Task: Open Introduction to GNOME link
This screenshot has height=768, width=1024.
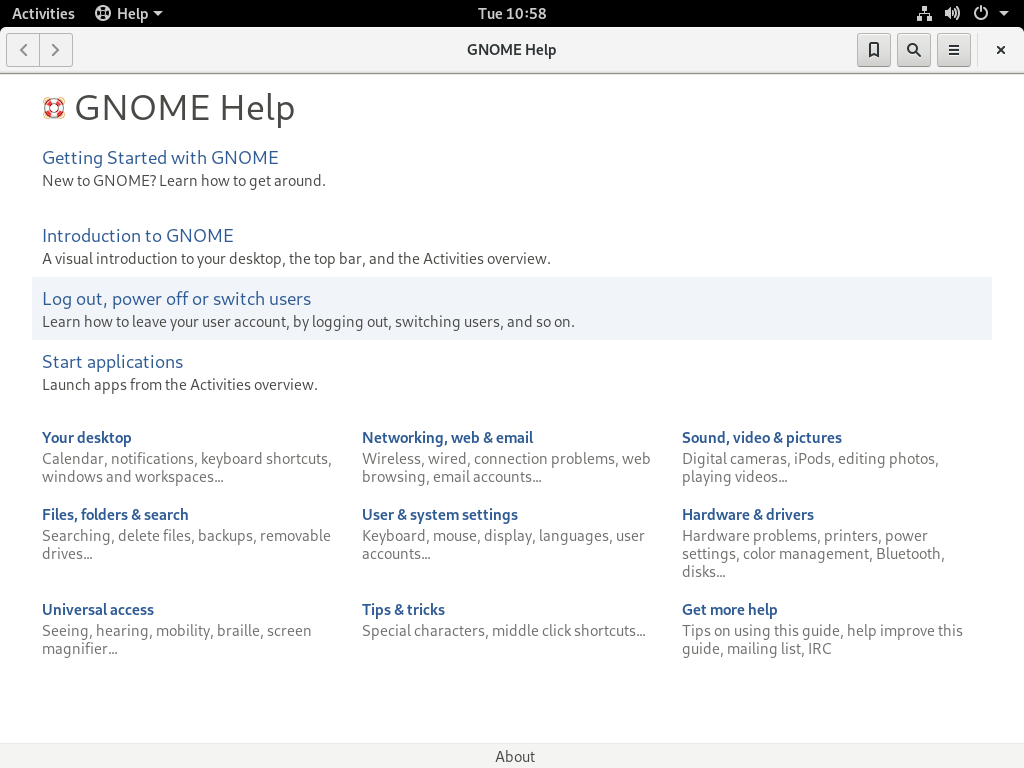Action: point(138,236)
